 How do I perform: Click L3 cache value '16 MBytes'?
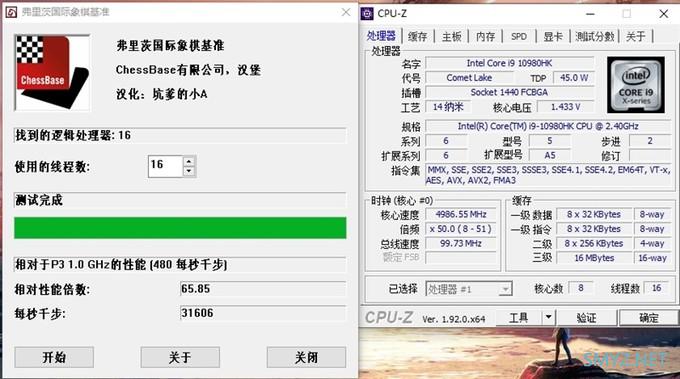[x=594, y=258]
